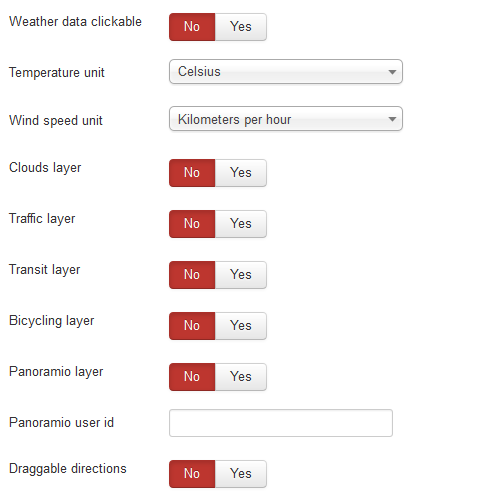The image size is (480, 504).
Task: Choose No for Traffic layer
Action: tap(192, 224)
